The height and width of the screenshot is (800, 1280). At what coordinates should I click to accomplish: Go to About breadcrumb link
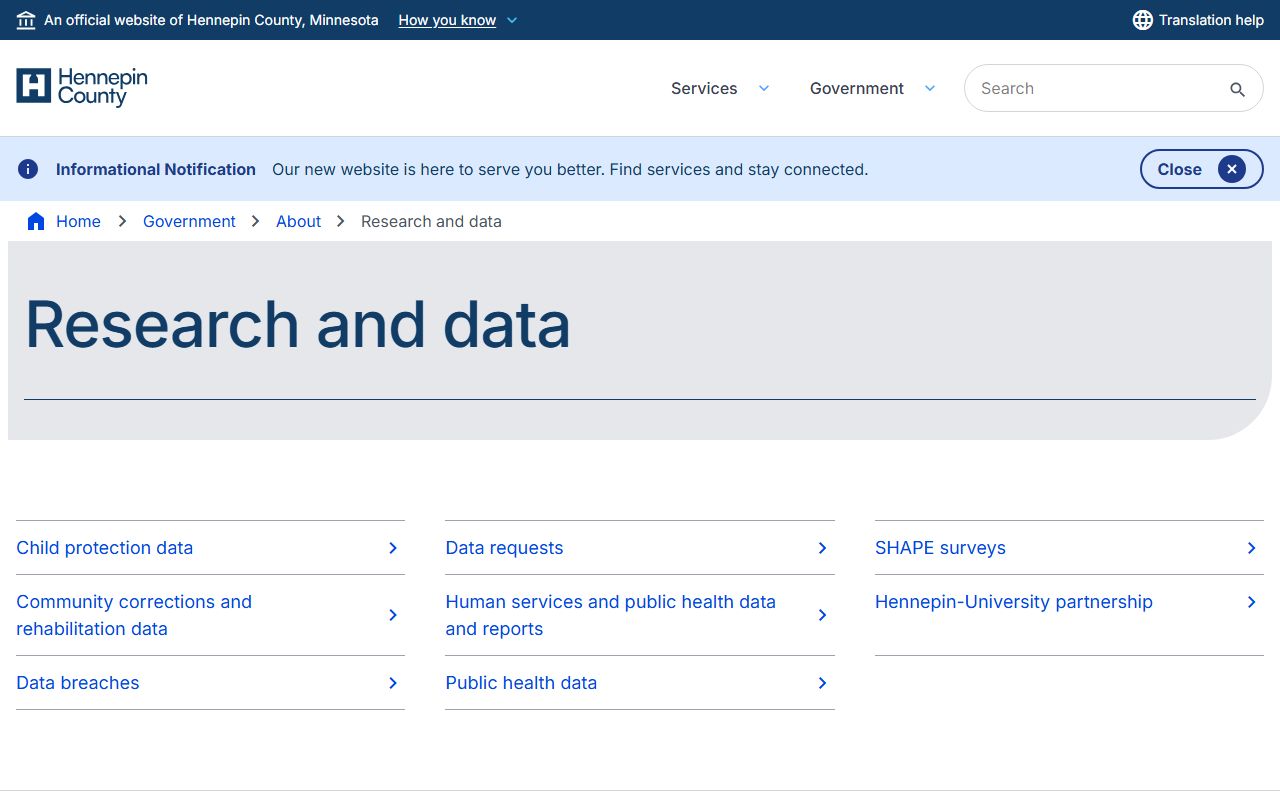coord(298,221)
